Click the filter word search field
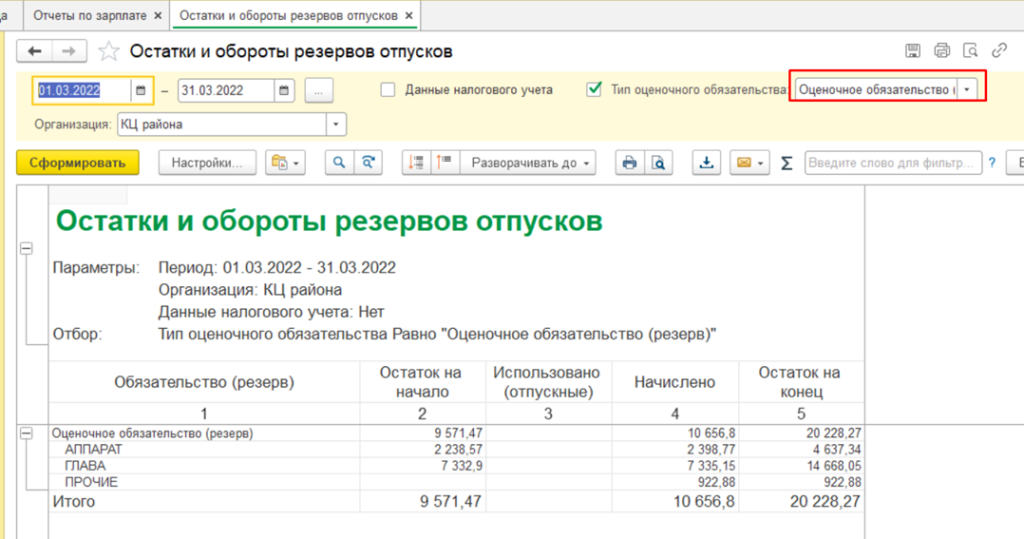This screenshot has height=539, width=1024. 892,163
